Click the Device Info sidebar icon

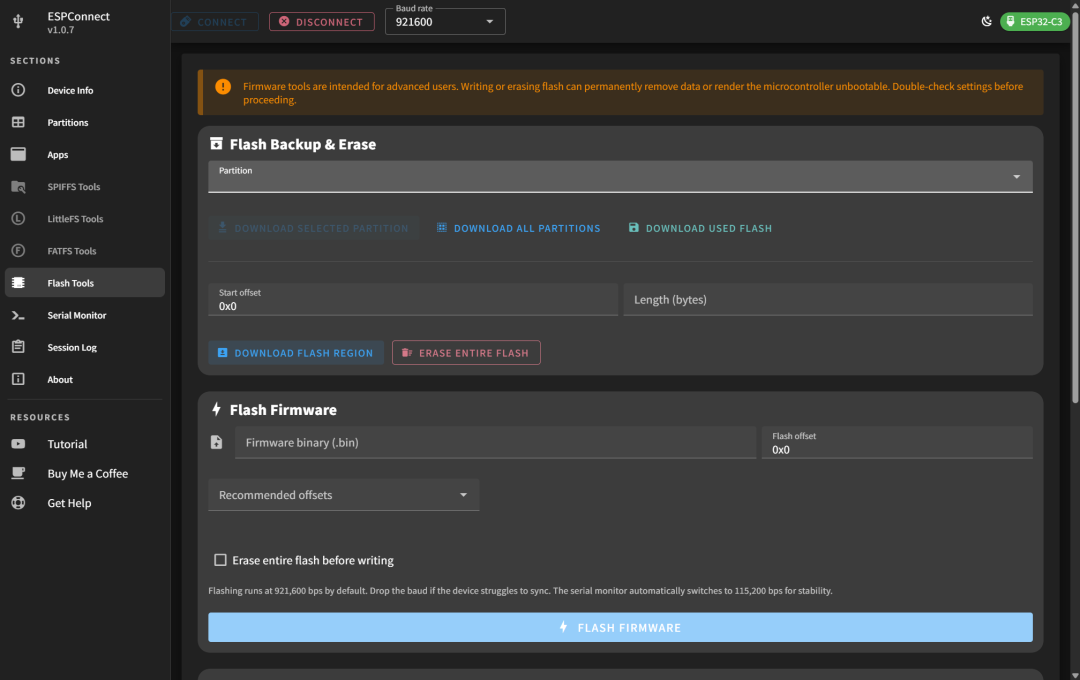point(18,90)
